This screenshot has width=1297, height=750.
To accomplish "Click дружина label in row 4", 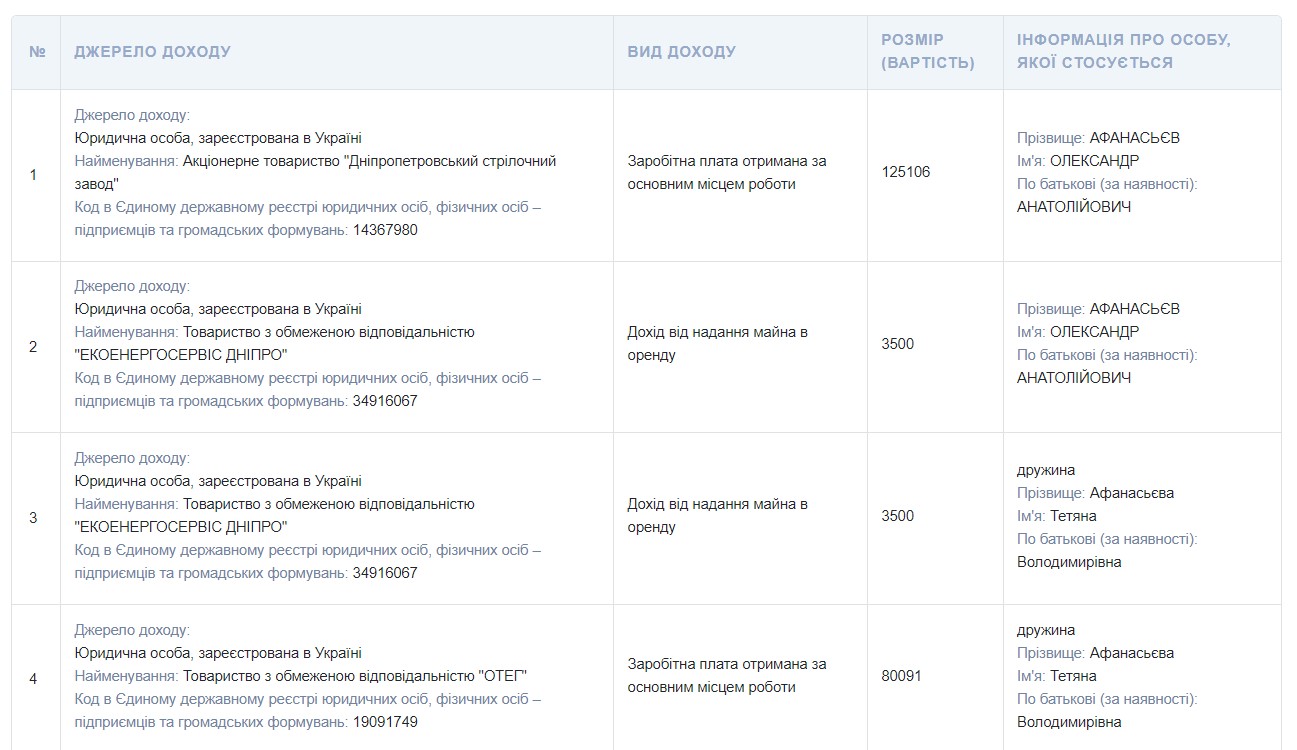I will click(1046, 630).
